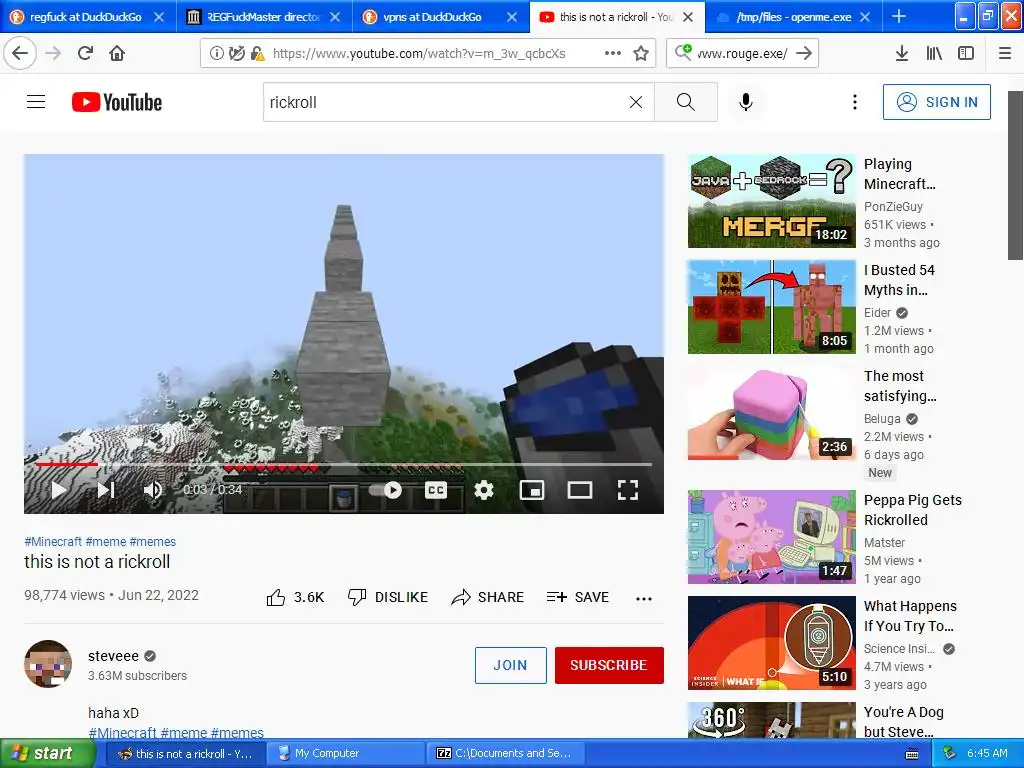Screen dimensions: 1024x768
Task: Toggle closed captions CC button
Action: point(436,490)
